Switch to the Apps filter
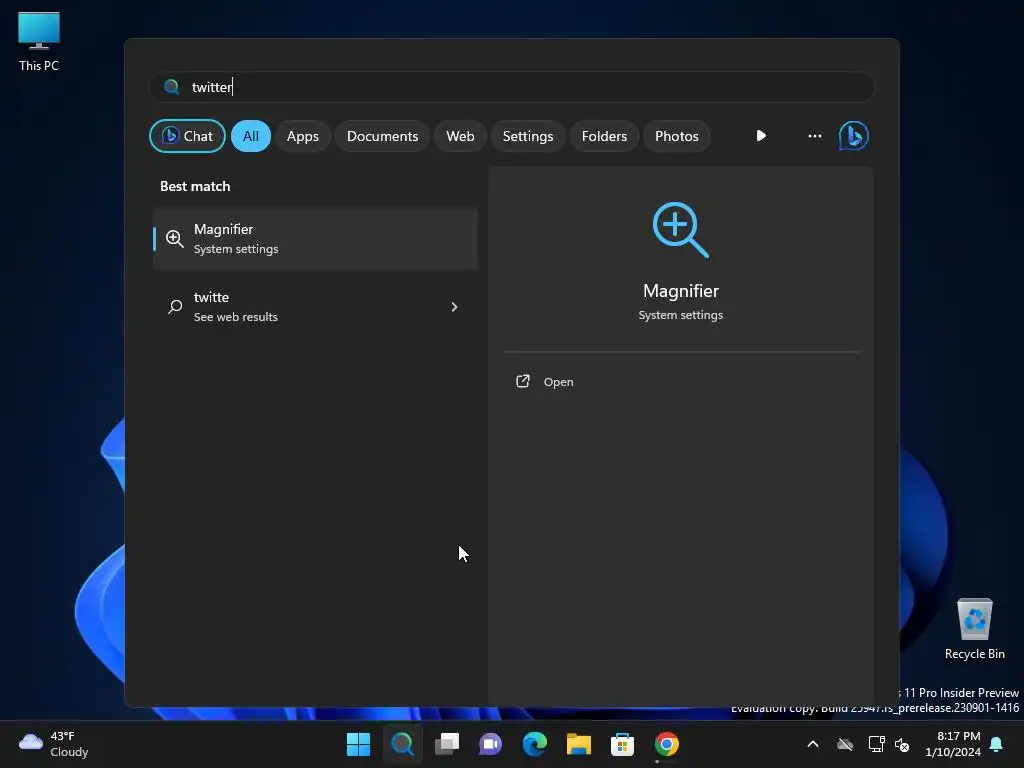Screen dimensions: 1024x768 coord(302,136)
